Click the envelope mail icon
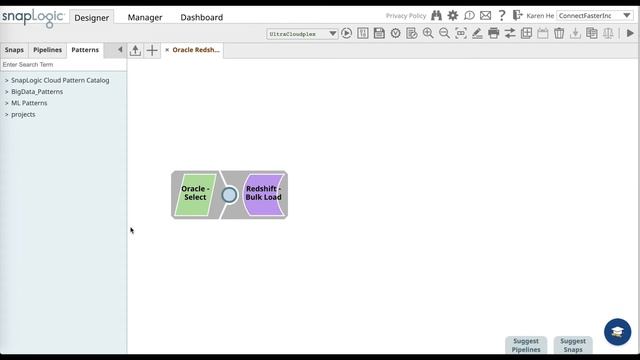 [485, 16]
